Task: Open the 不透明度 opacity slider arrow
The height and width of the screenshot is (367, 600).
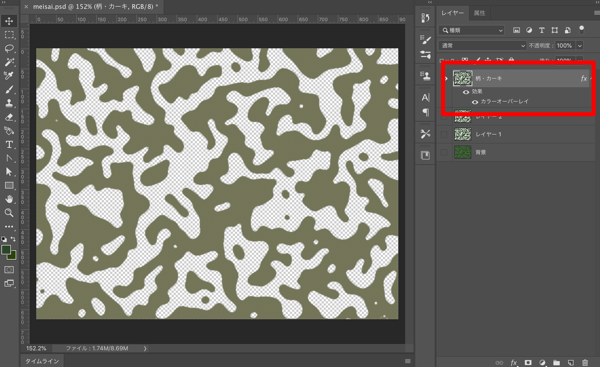Action: [580, 46]
